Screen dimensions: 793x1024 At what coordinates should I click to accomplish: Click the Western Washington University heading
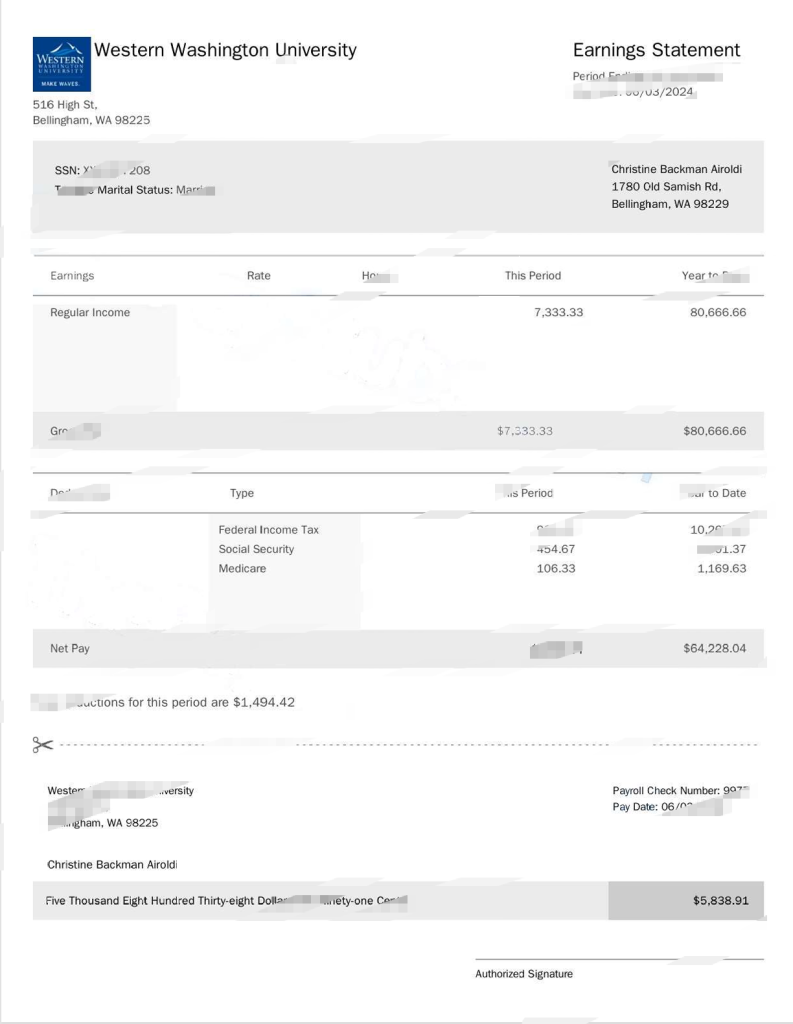click(x=225, y=50)
